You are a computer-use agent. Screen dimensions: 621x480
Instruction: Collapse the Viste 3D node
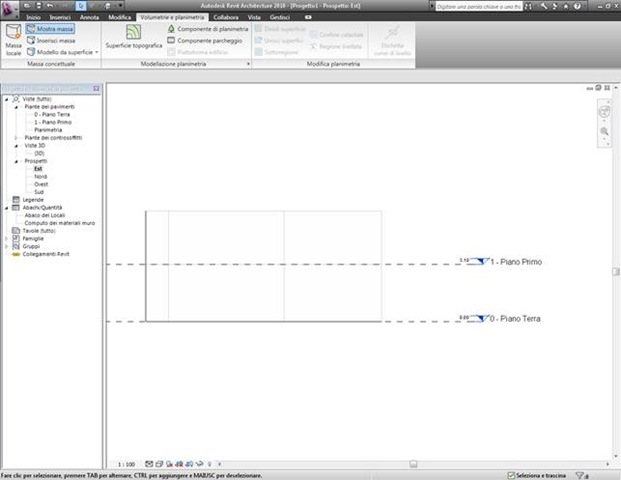tap(16, 146)
